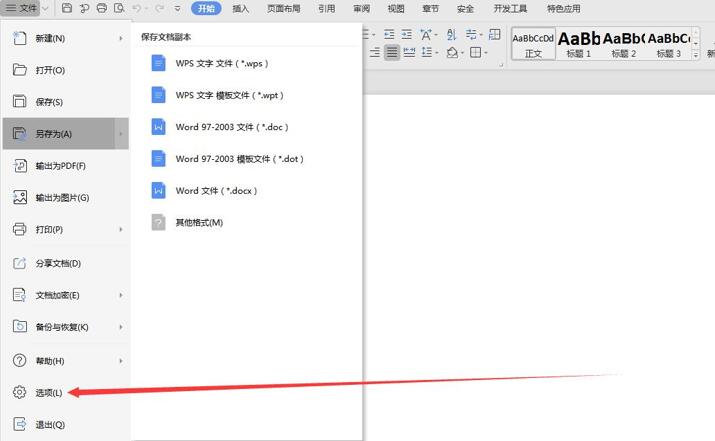Click the increase indent icon
715x441 pixels.
coord(406,35)
